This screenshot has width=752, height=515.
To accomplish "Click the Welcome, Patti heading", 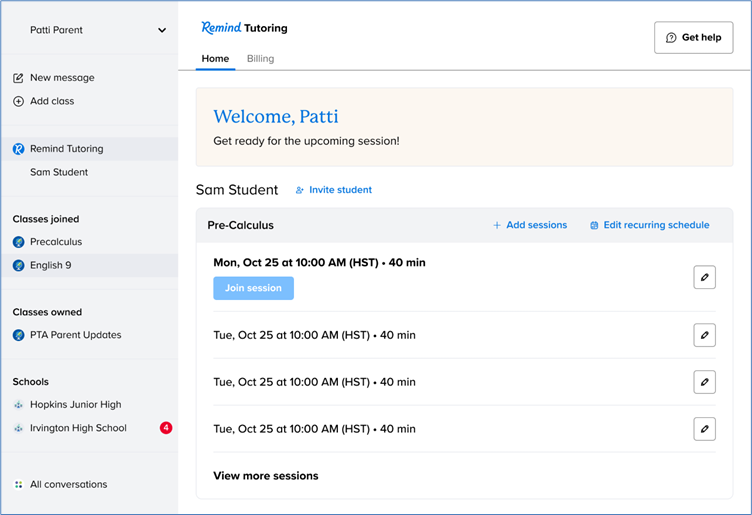I will coord(276,117).
